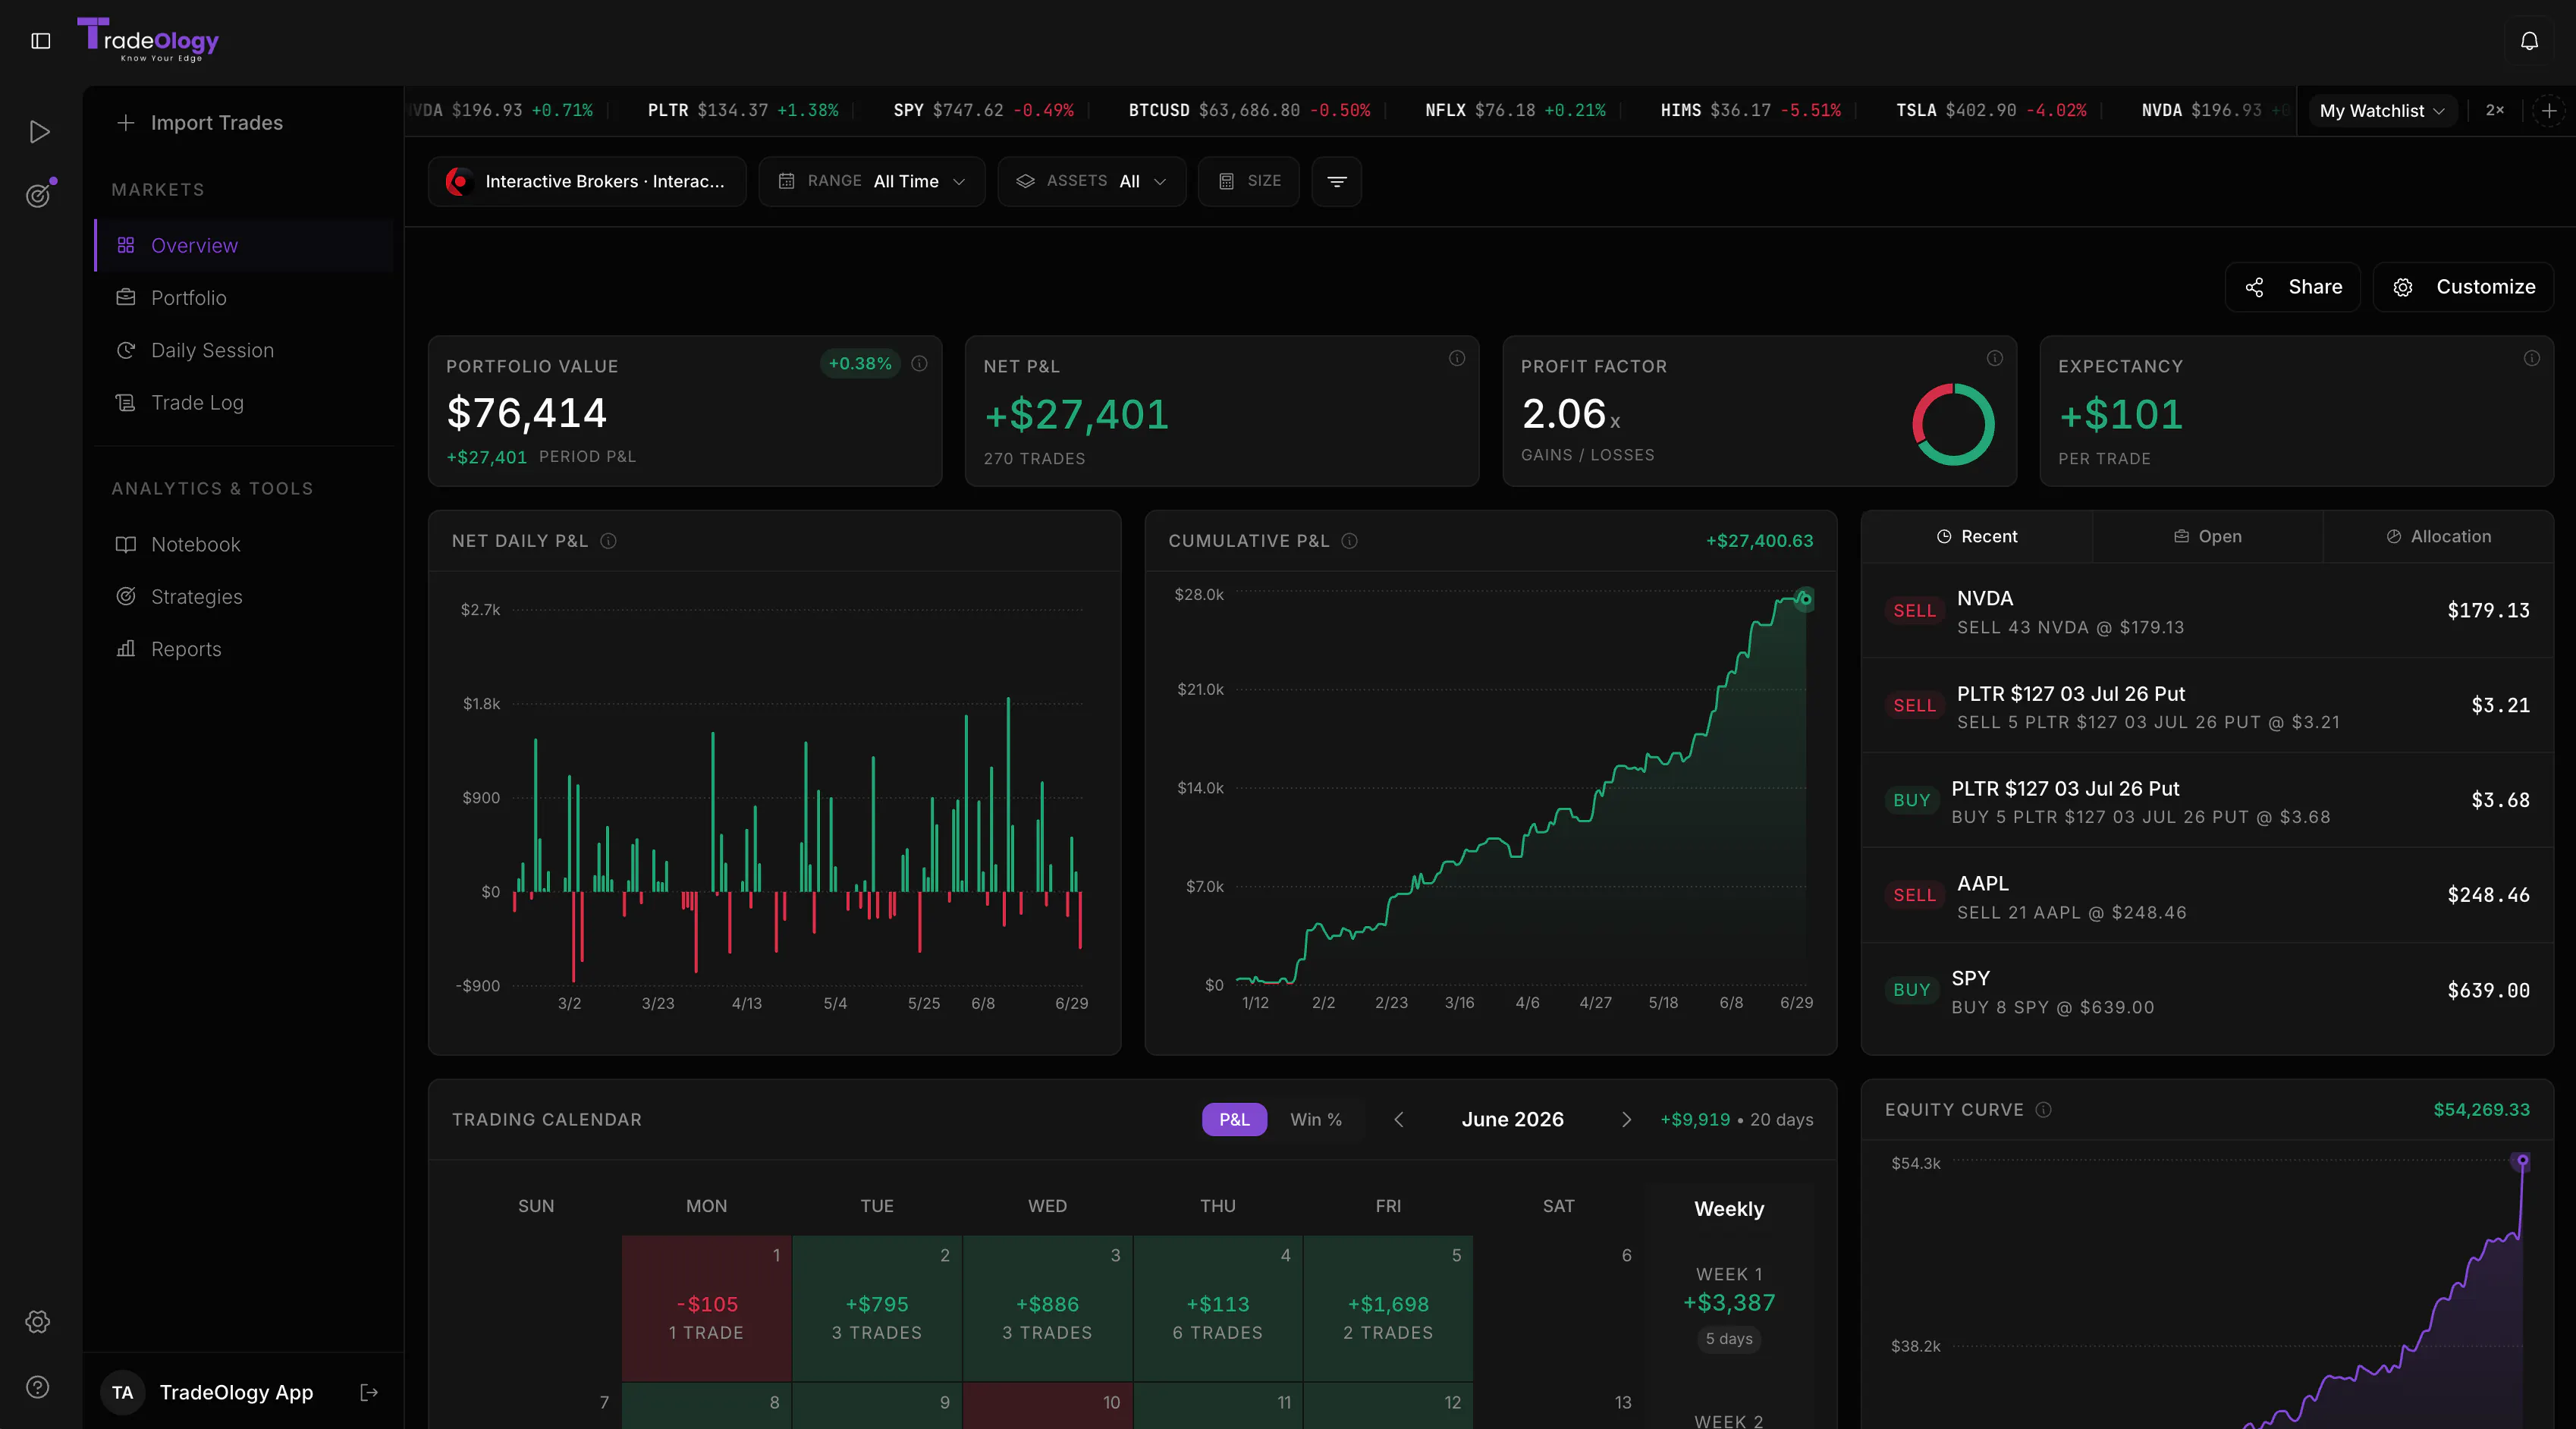Go to previous calendar month
The width and height of the screenshot is (2576, 1429).
(x=1399, y=1119)
